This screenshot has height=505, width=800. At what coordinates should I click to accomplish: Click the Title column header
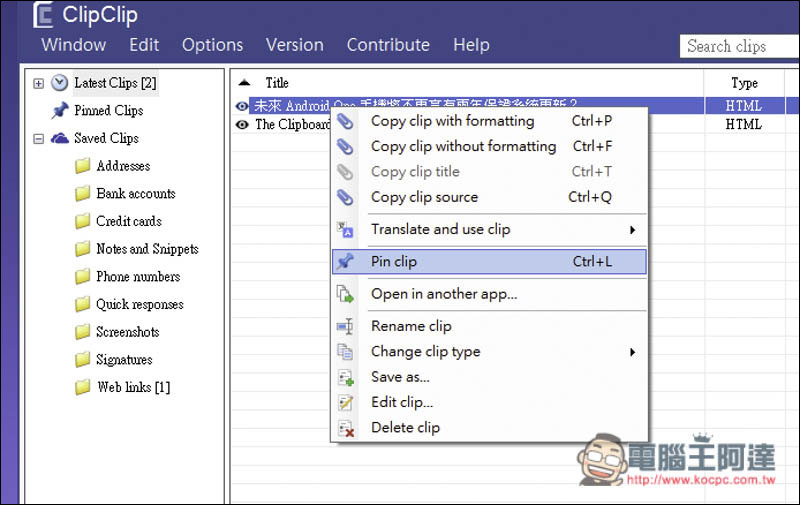277,83
